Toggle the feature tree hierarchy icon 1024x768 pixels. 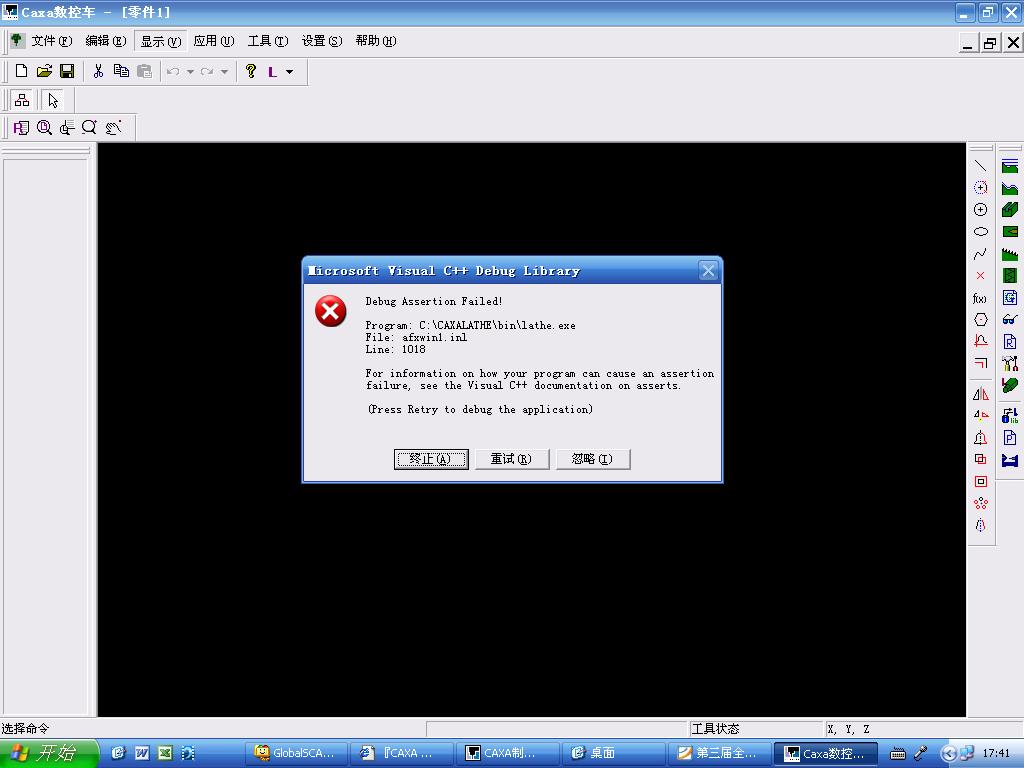click(22, 100)
